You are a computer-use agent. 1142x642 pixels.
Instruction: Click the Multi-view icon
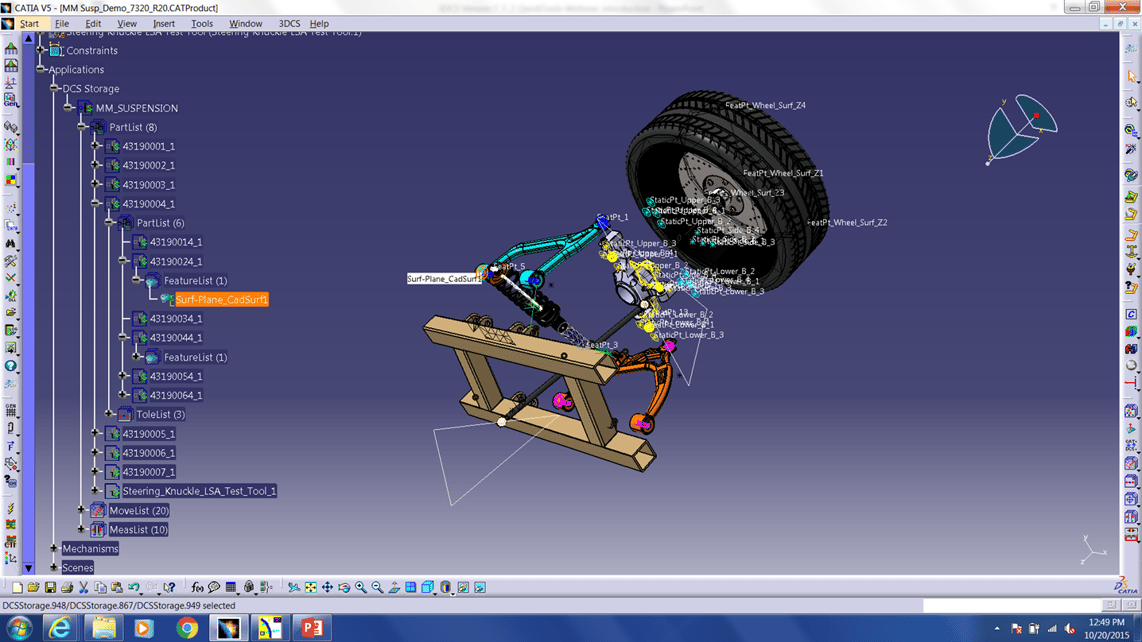[410, 587]
